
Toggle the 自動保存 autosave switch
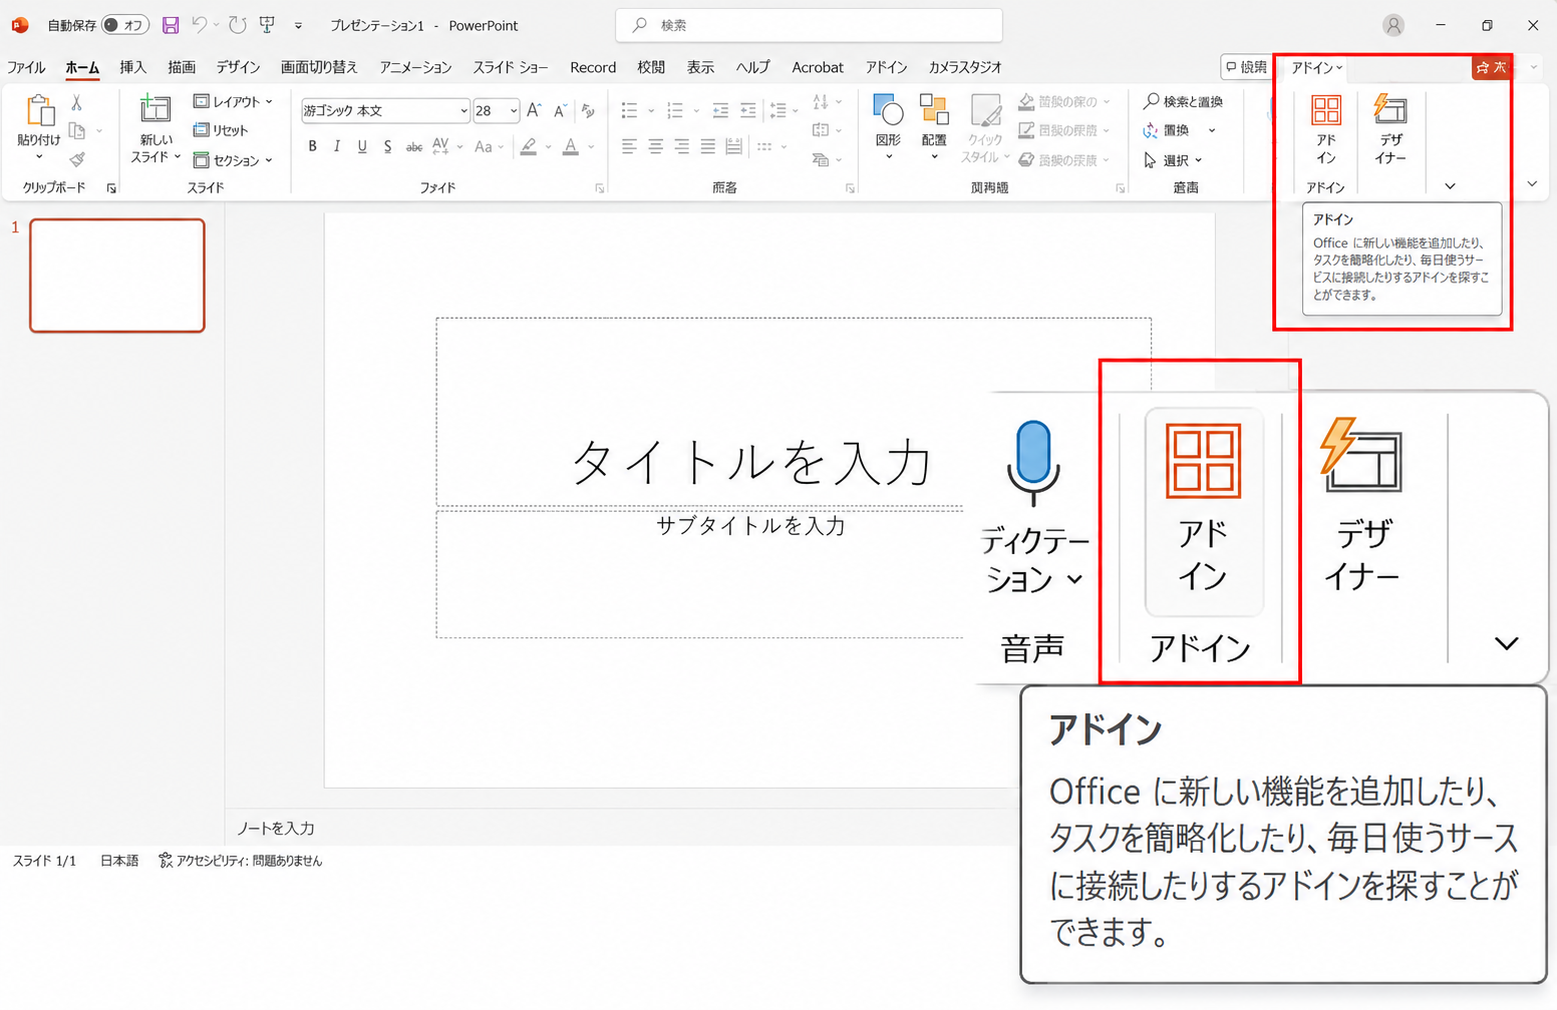pos(125,25)
